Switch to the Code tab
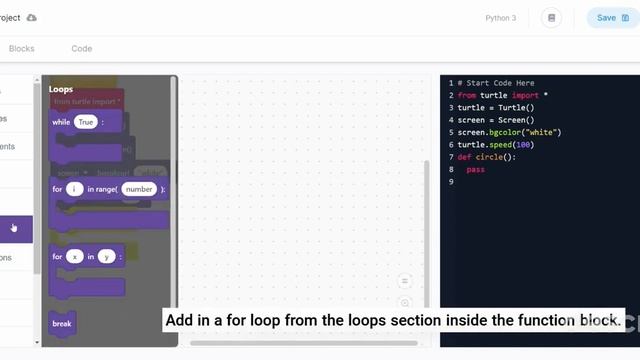640x360 pixels. (82, 49)
